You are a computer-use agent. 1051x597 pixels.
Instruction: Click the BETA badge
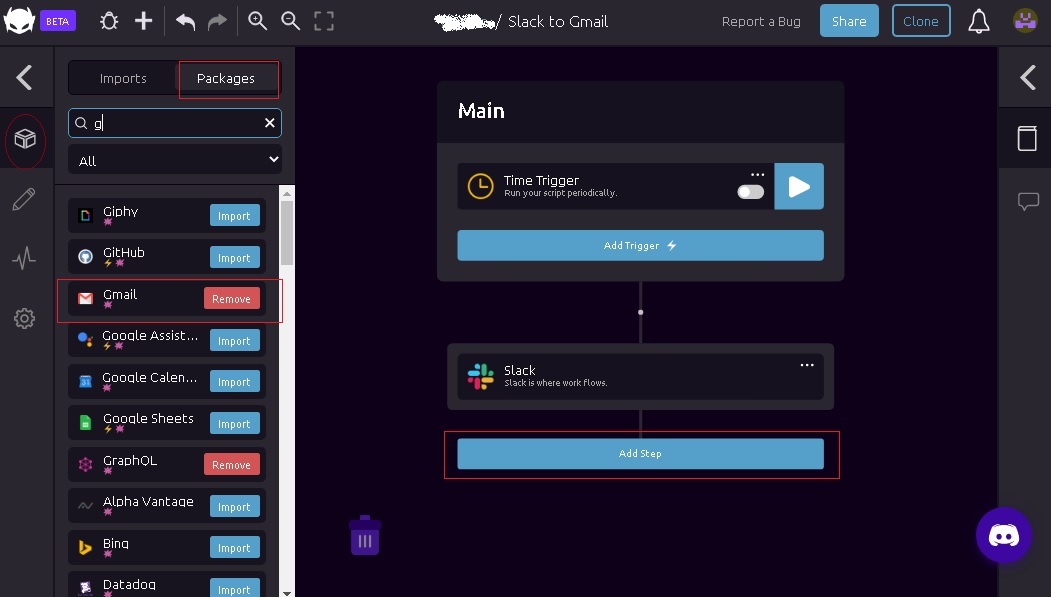click(x=58, y=21)
